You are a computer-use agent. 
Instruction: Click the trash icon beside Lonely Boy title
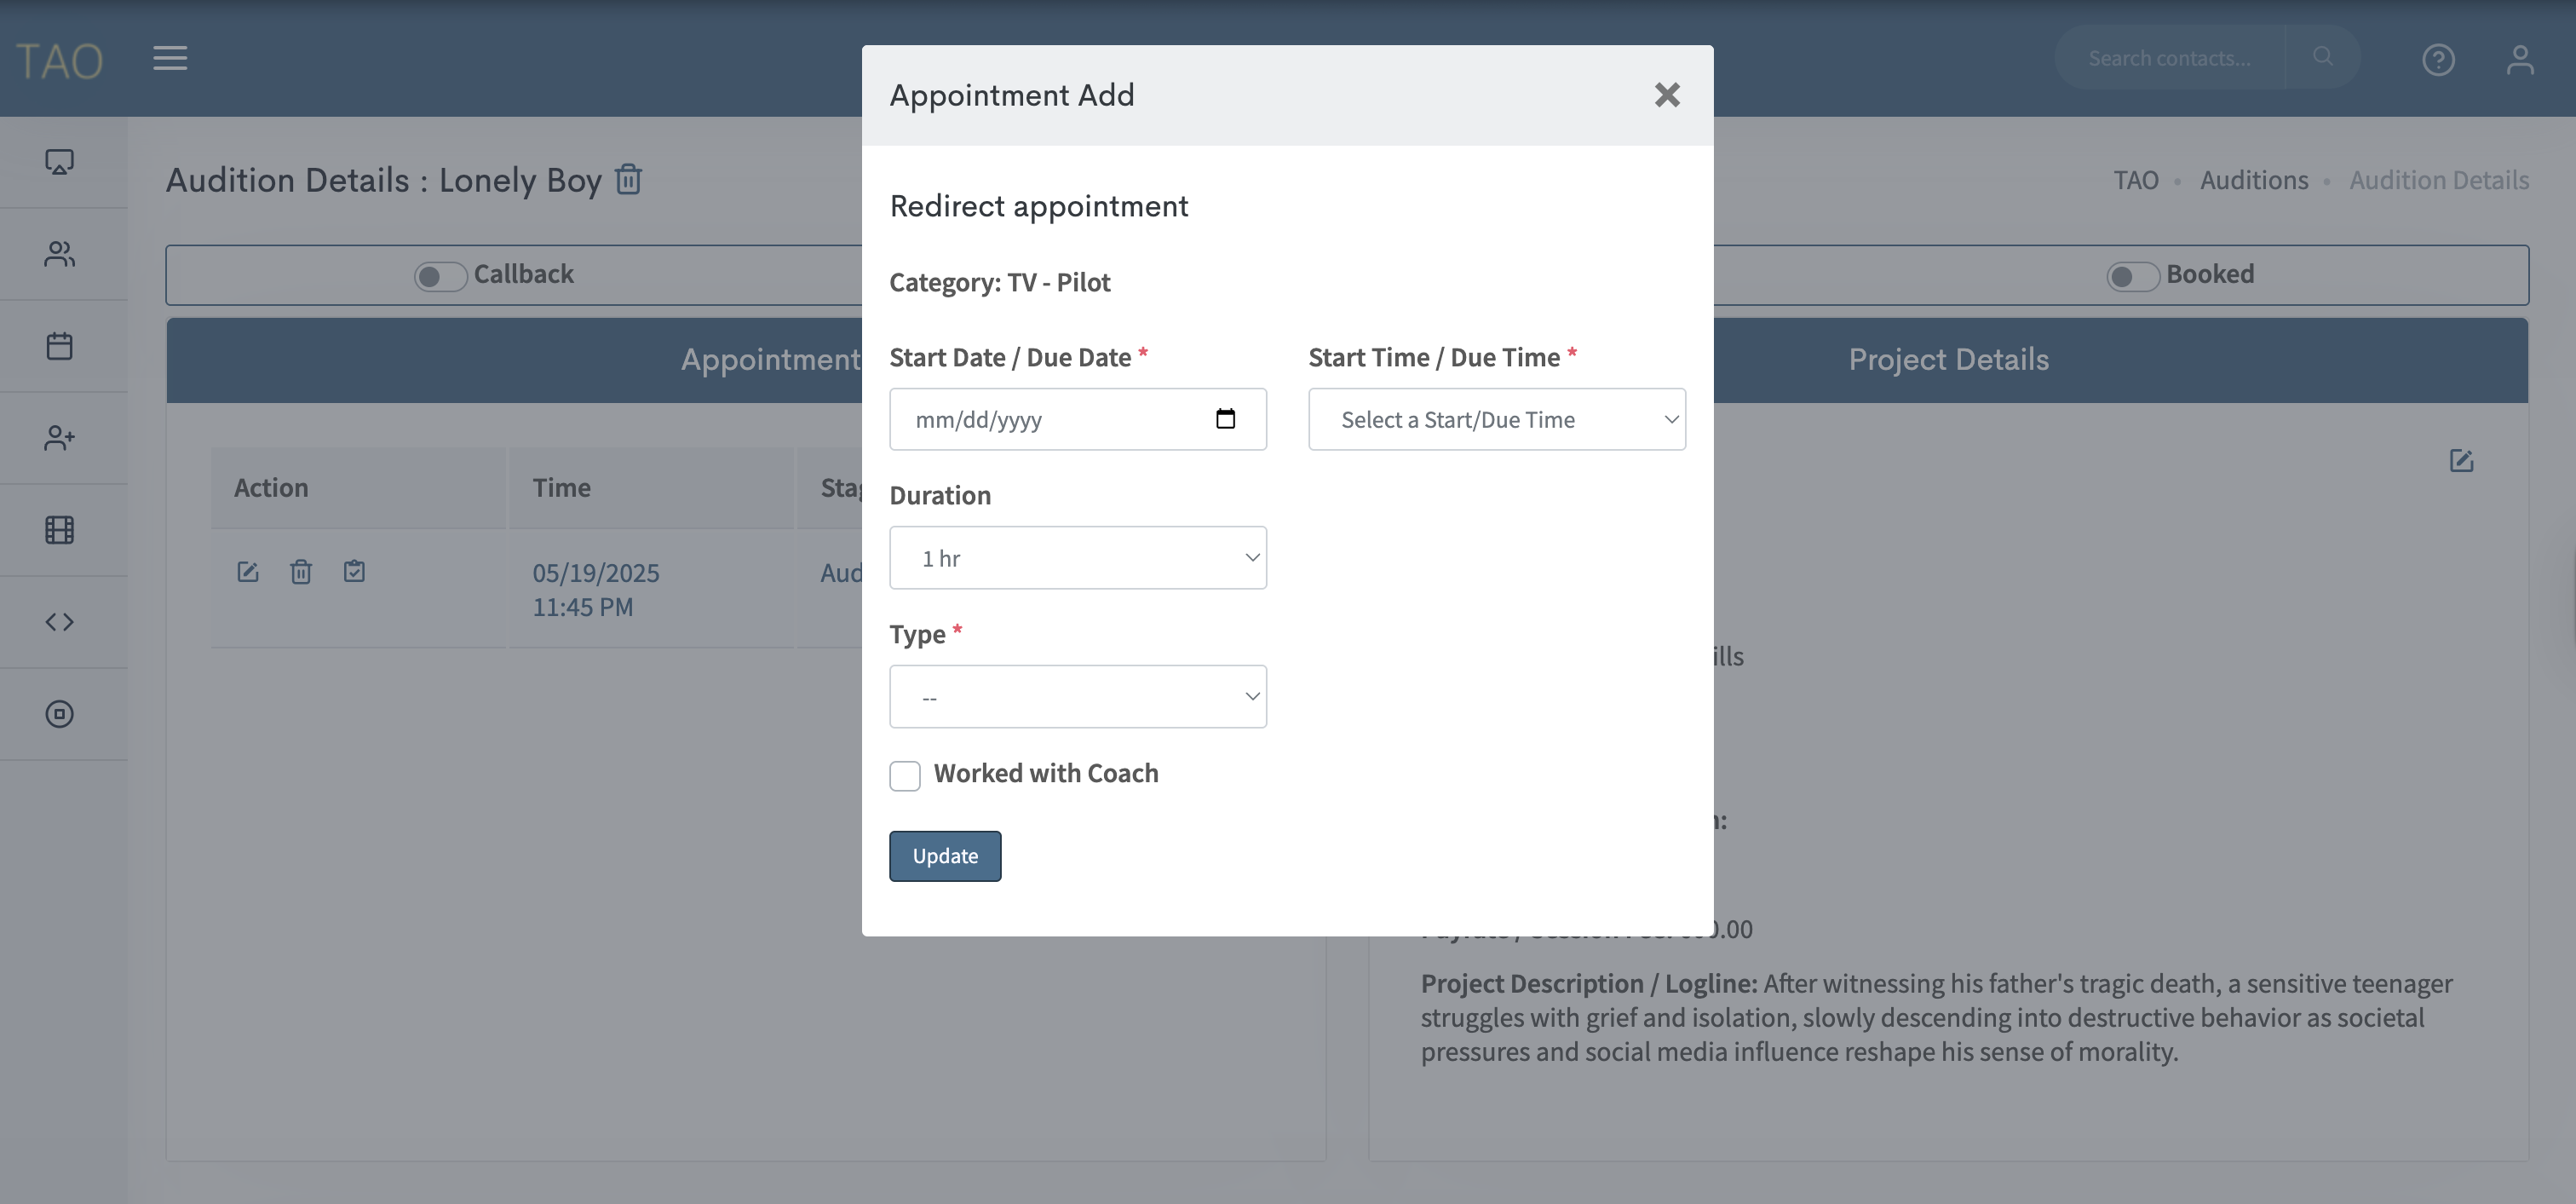pos(629,180)
